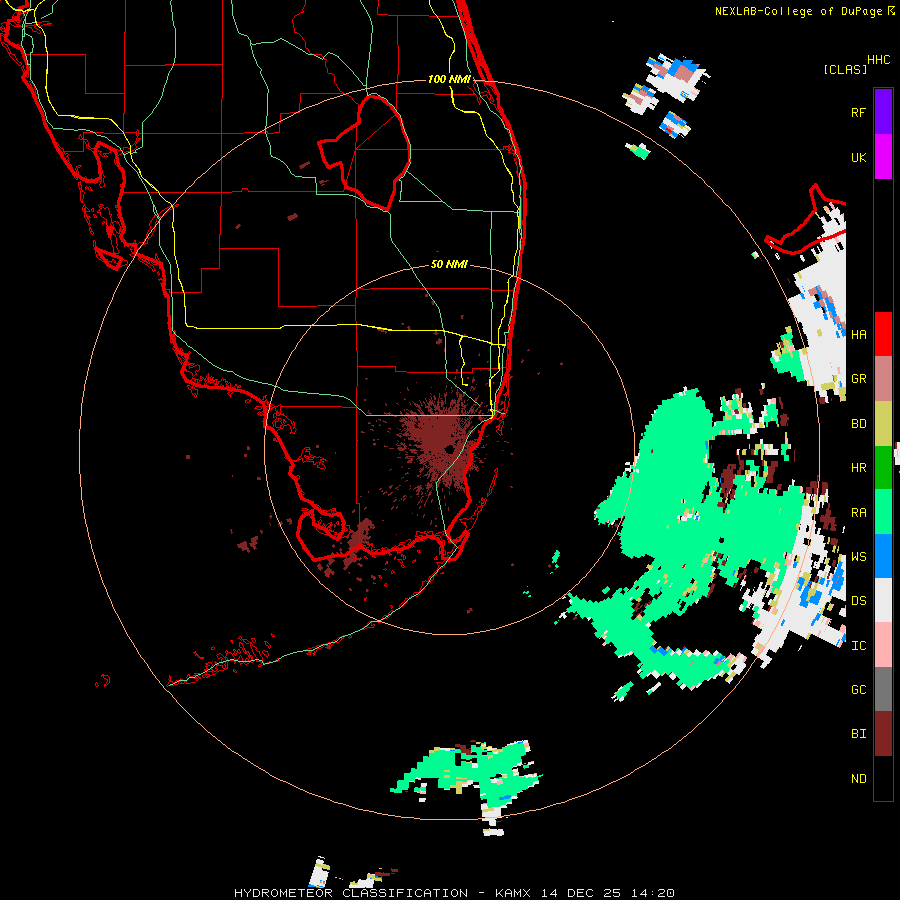The image size is (900, 900).
Task: Click the HA legend label text
Action: click(858, 335)
